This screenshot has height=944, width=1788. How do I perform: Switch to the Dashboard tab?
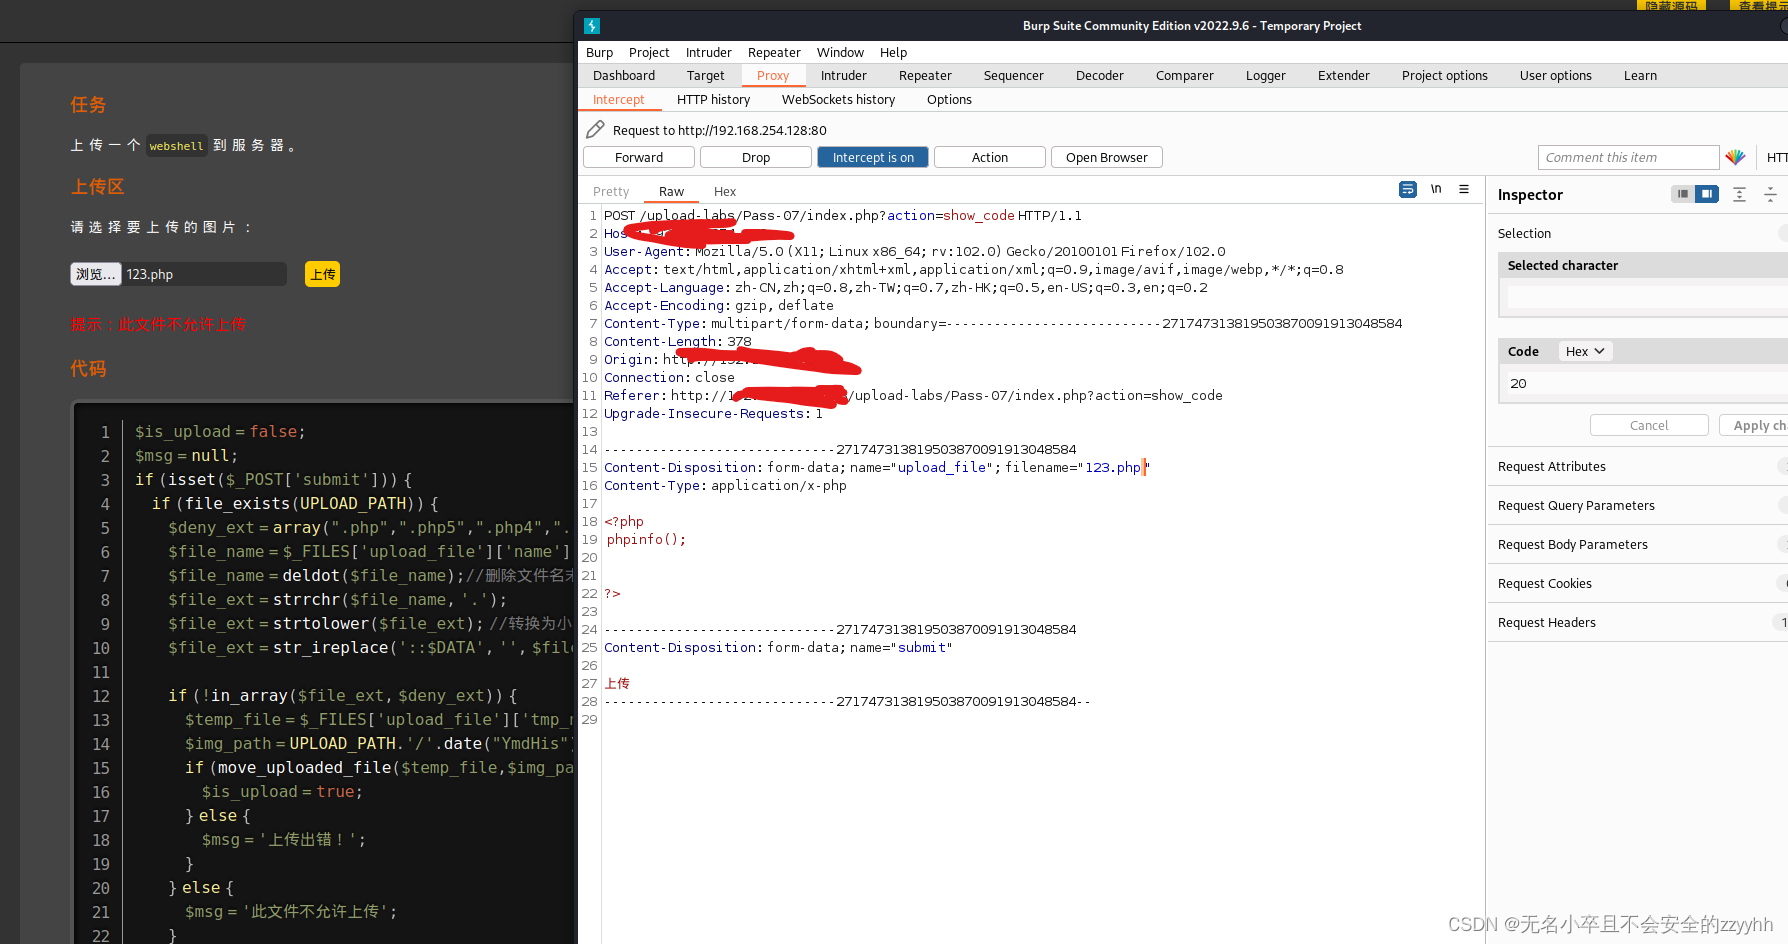click(x=624, y=75)
